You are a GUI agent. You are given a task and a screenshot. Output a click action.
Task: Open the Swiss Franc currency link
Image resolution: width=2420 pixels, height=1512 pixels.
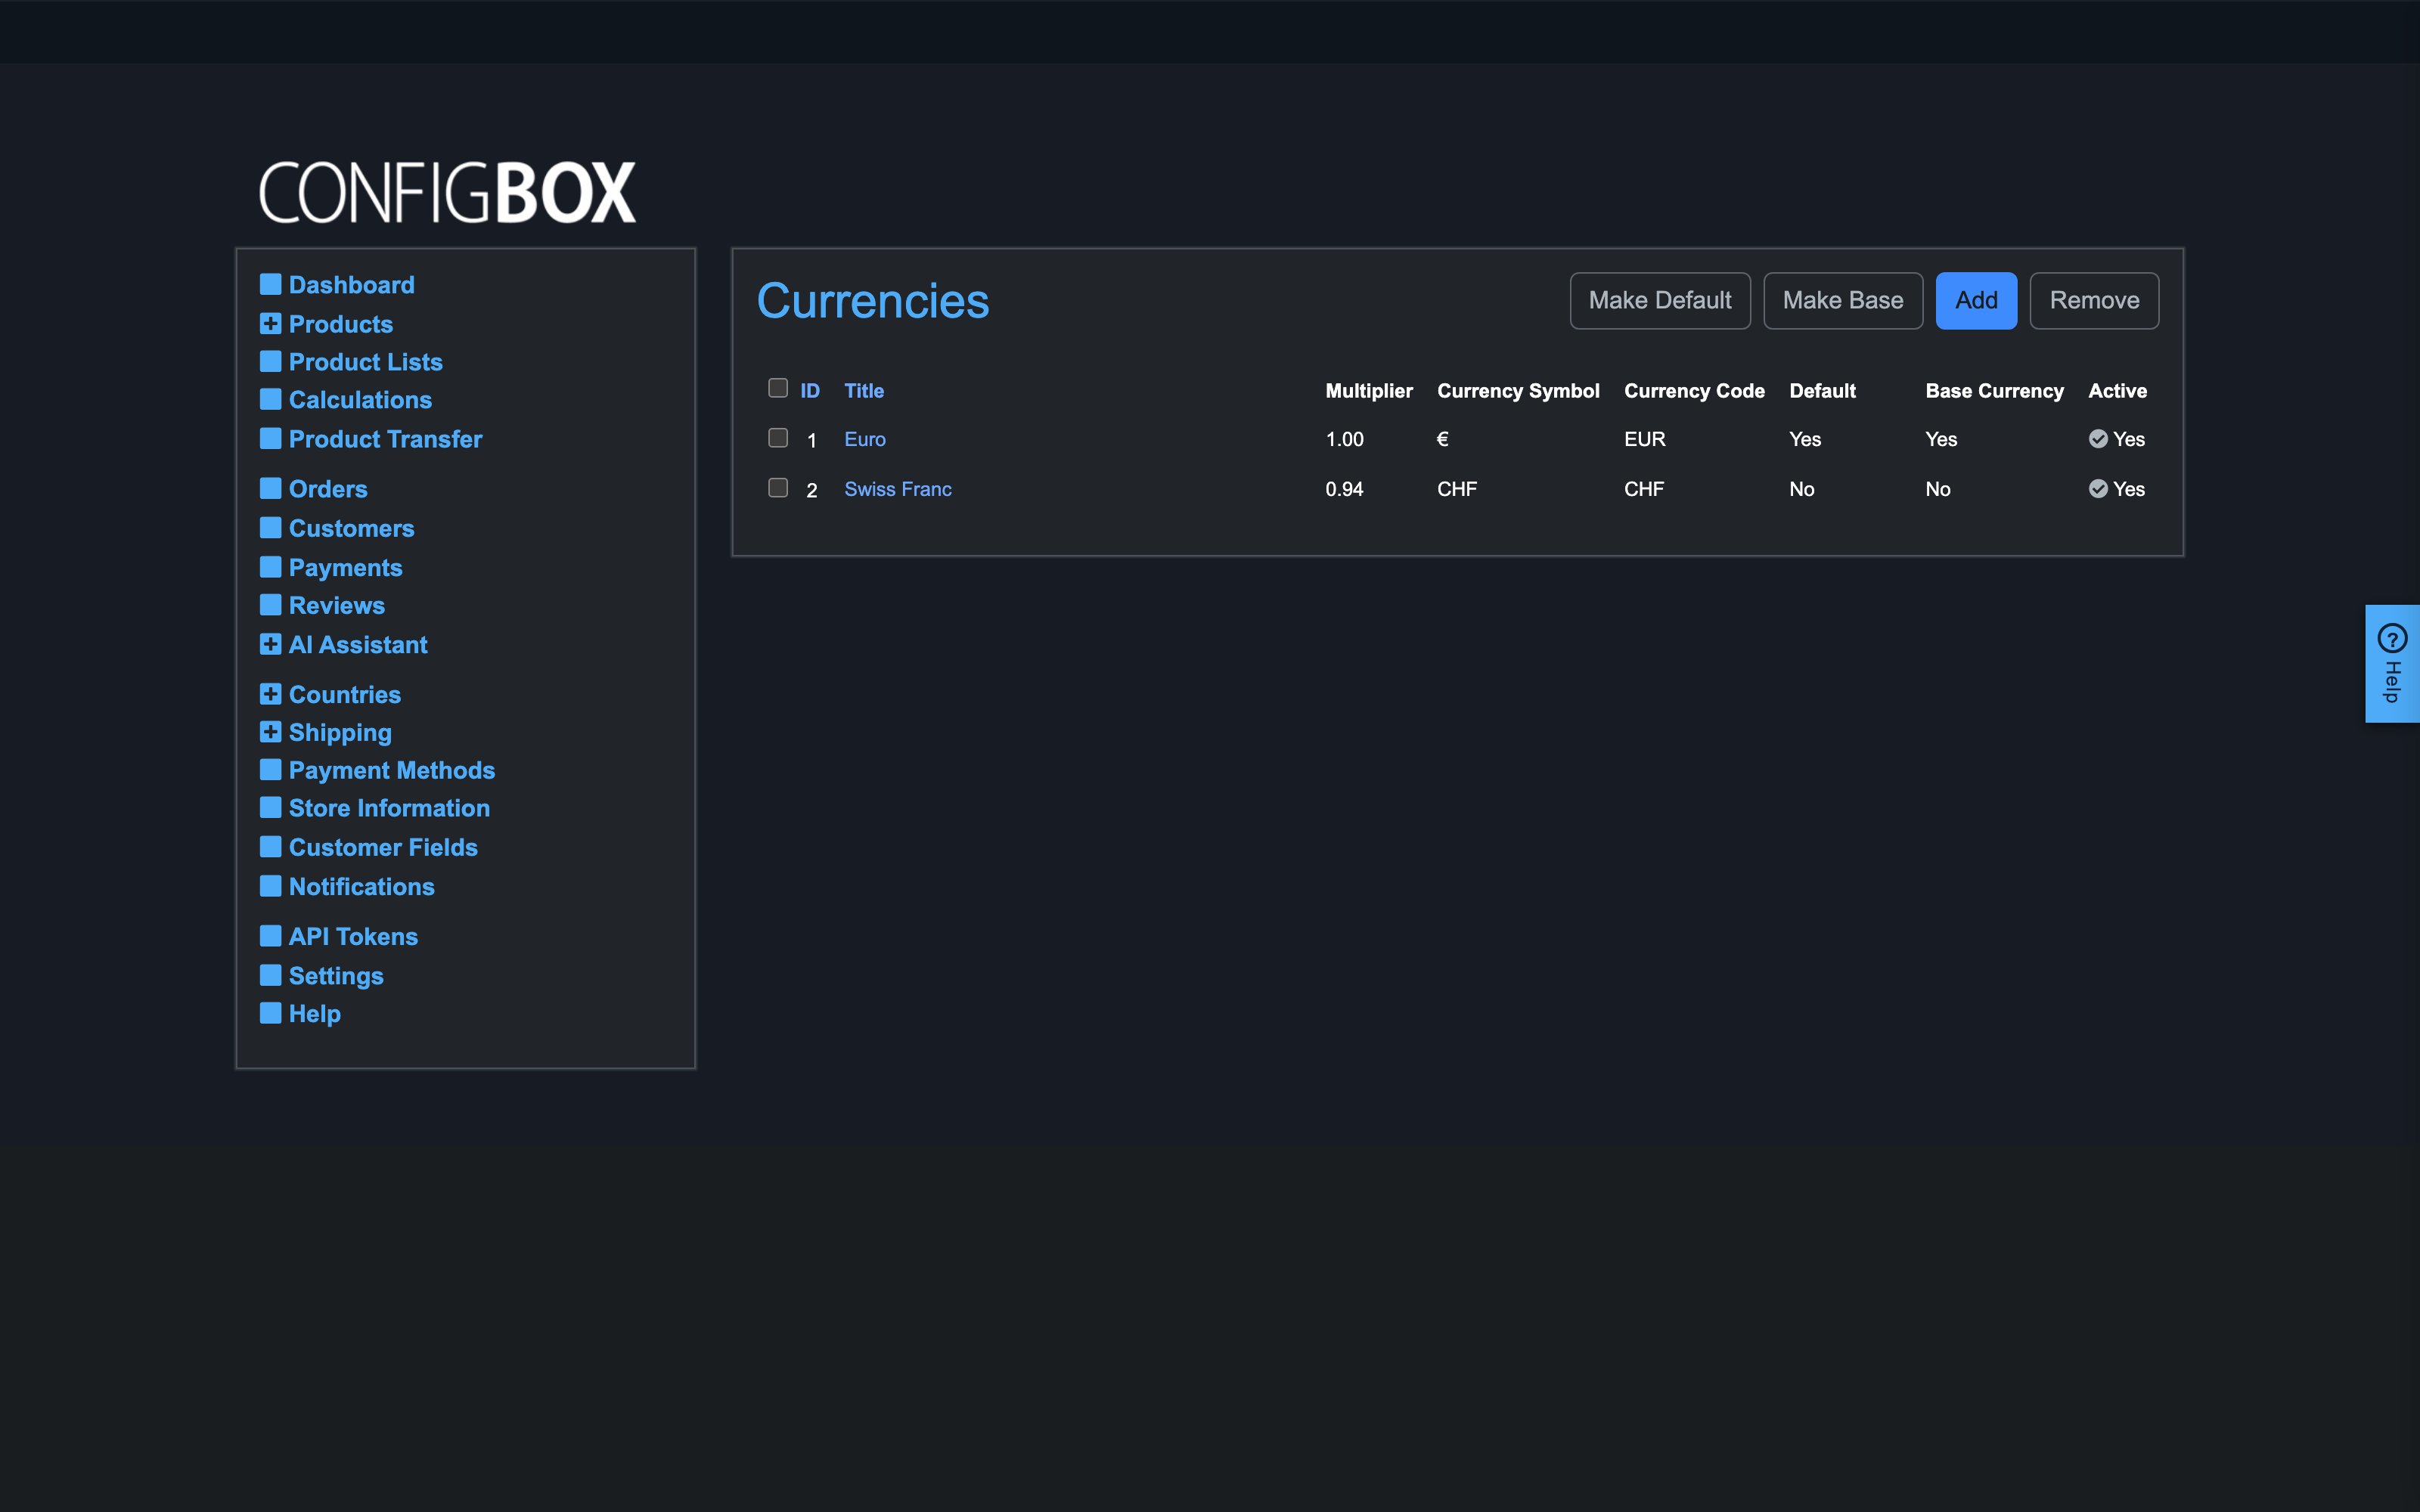tap(898, 489)
